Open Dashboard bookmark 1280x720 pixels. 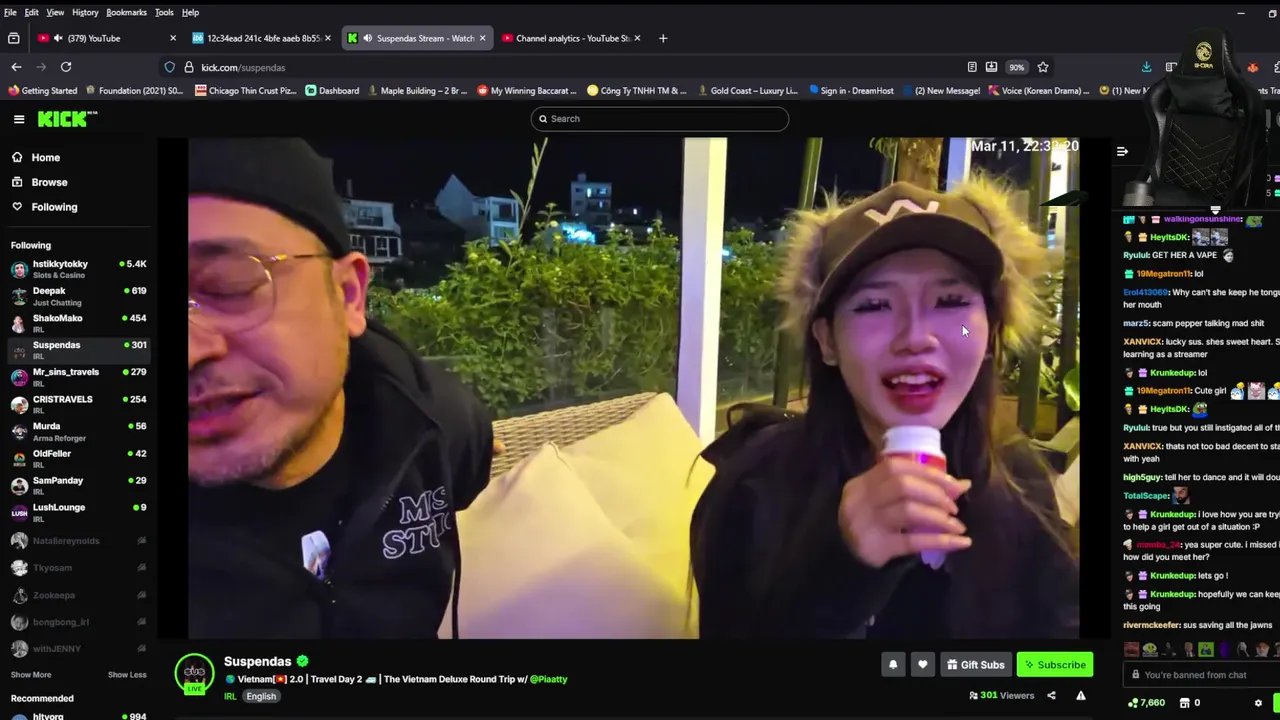pyautogui.click(x=332, y=91)
